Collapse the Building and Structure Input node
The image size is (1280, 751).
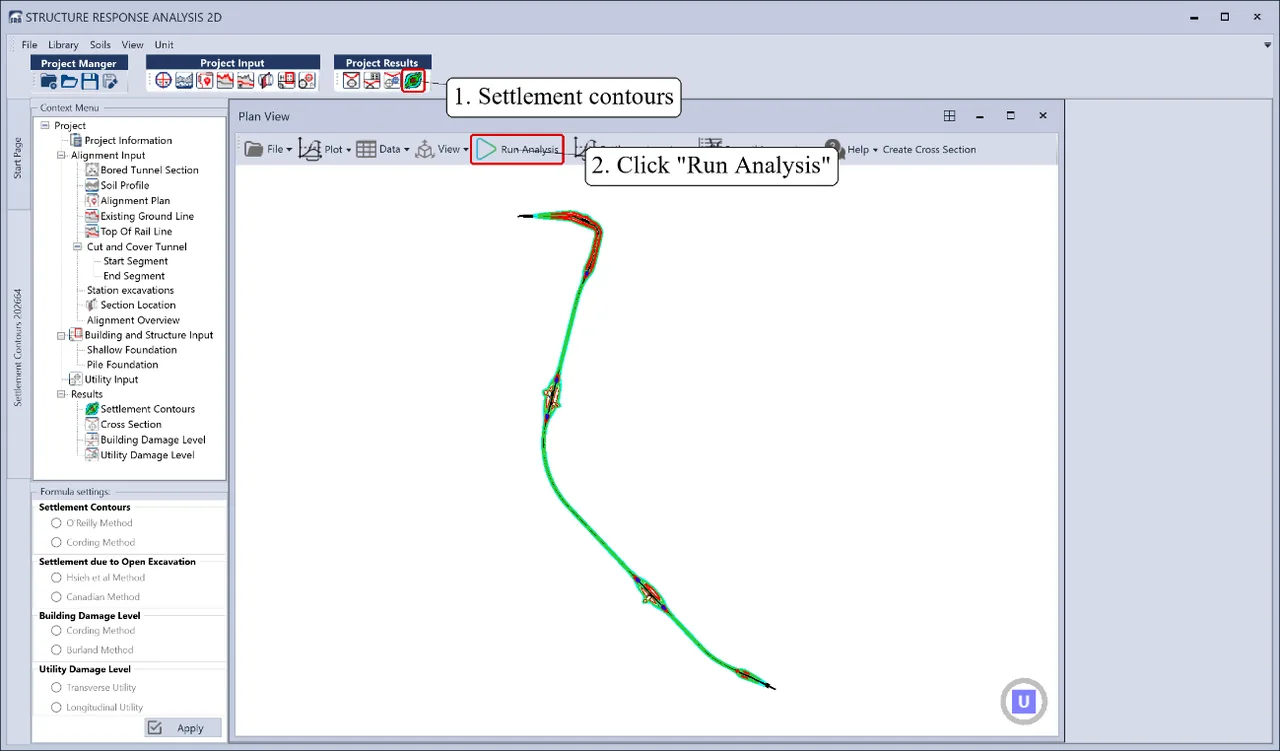[x=62, y=335]
